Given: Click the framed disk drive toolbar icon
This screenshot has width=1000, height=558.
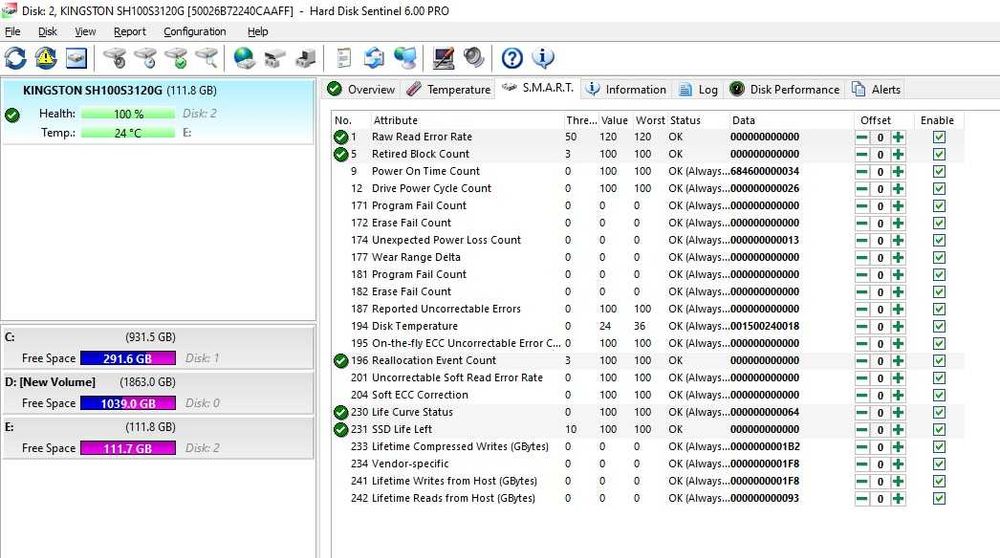Looking at the screenshot, I should [76, 58].
